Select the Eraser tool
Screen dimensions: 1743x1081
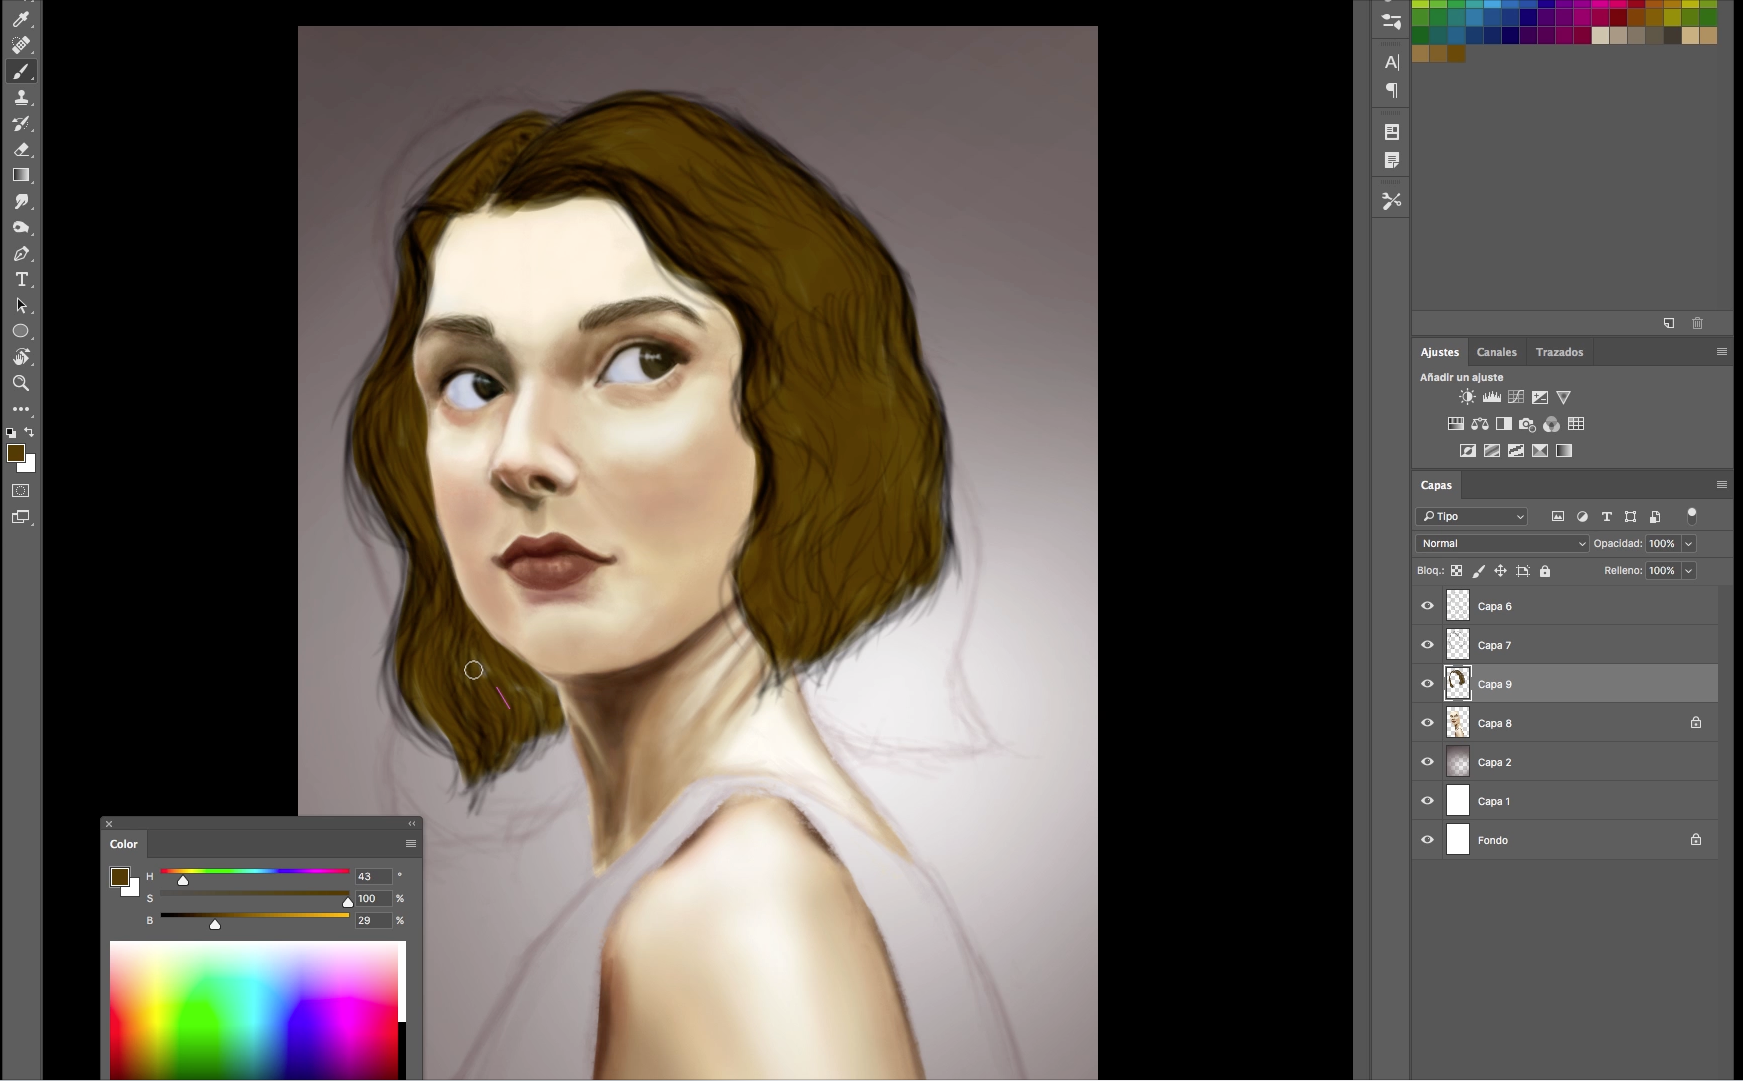coord(21,149)
